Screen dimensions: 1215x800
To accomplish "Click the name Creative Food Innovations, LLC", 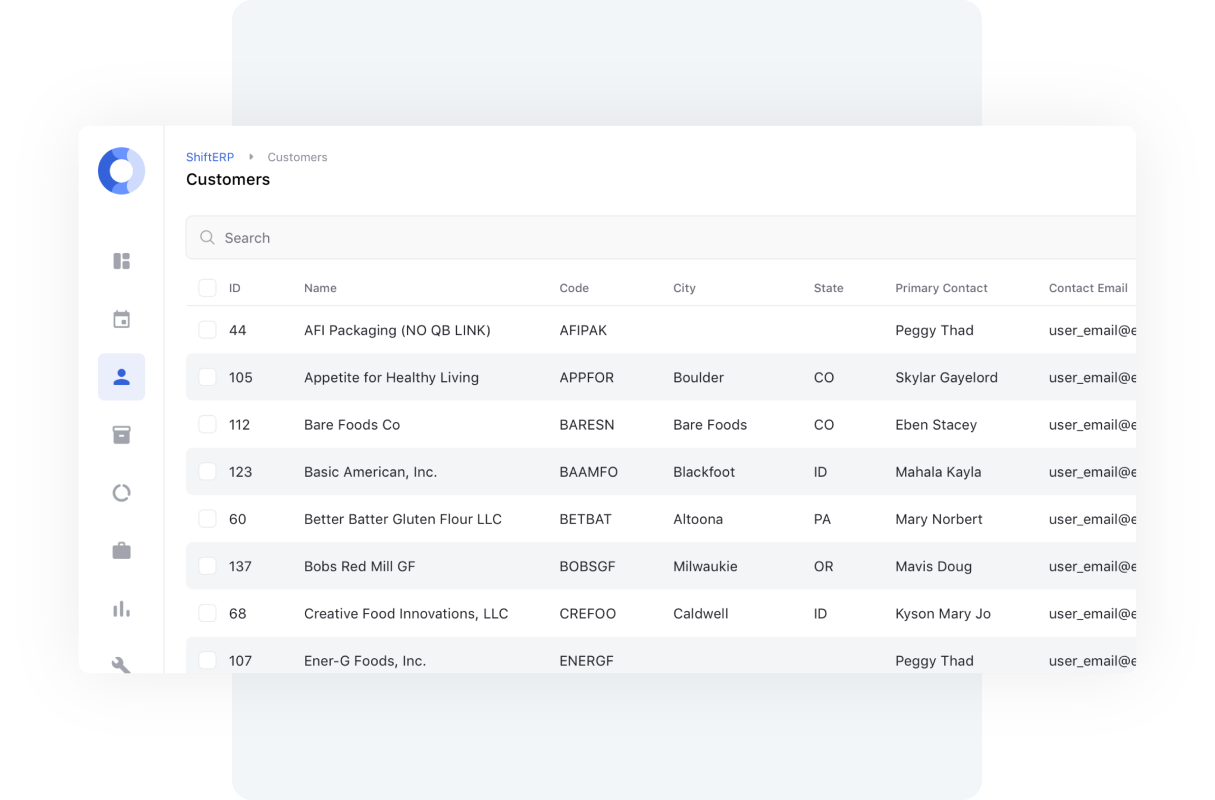I will 406,613.
